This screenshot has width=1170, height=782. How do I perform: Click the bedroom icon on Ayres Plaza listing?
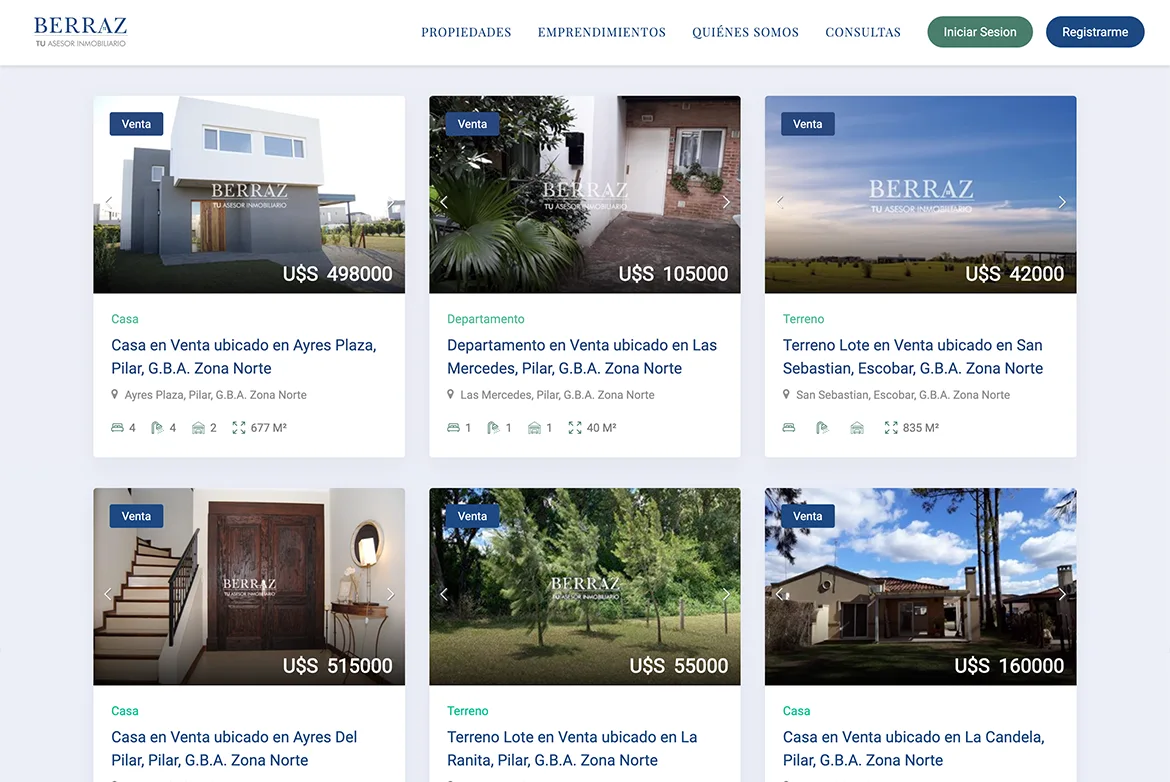coord(117,428)
